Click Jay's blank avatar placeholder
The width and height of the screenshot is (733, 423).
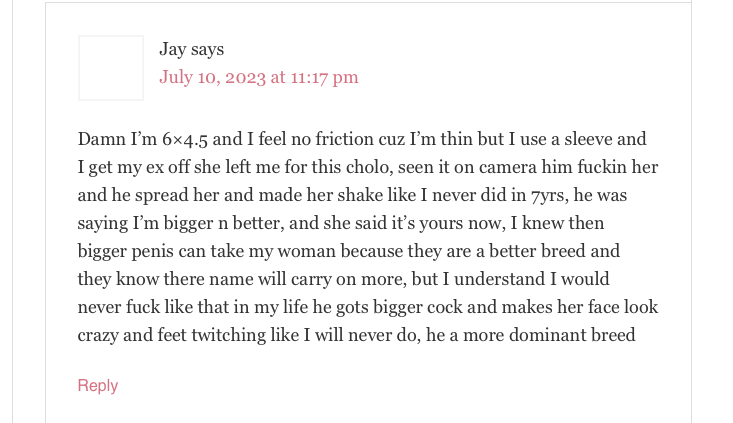coord(111,68)
